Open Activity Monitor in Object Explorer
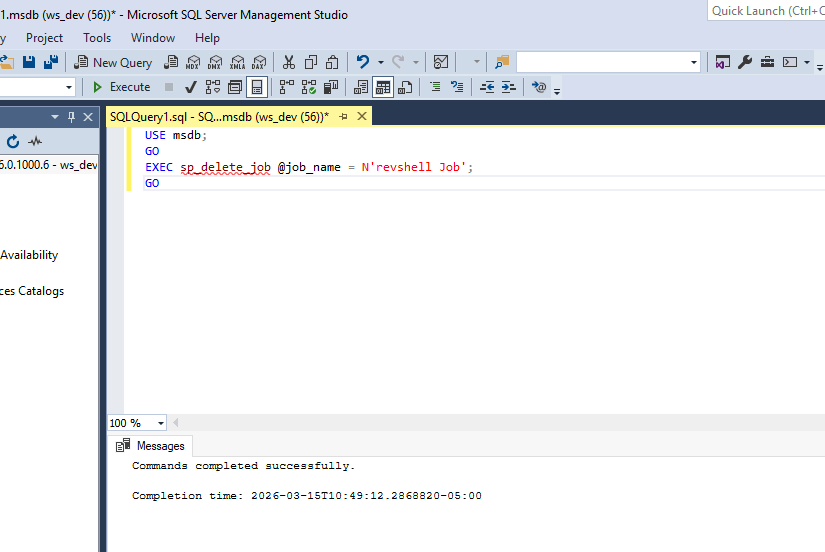825x552 pixels. [x=35, y=141]
